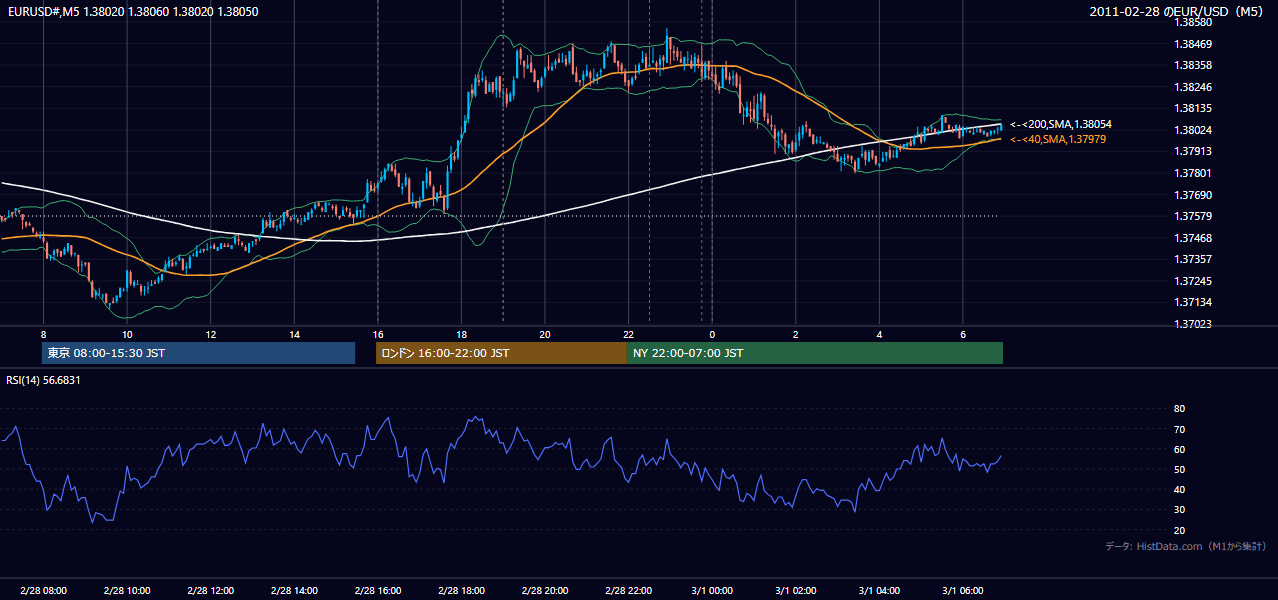Click the 2/28 10:00 time label
The width and height of the screenshot is (1278, 600).
127,590
